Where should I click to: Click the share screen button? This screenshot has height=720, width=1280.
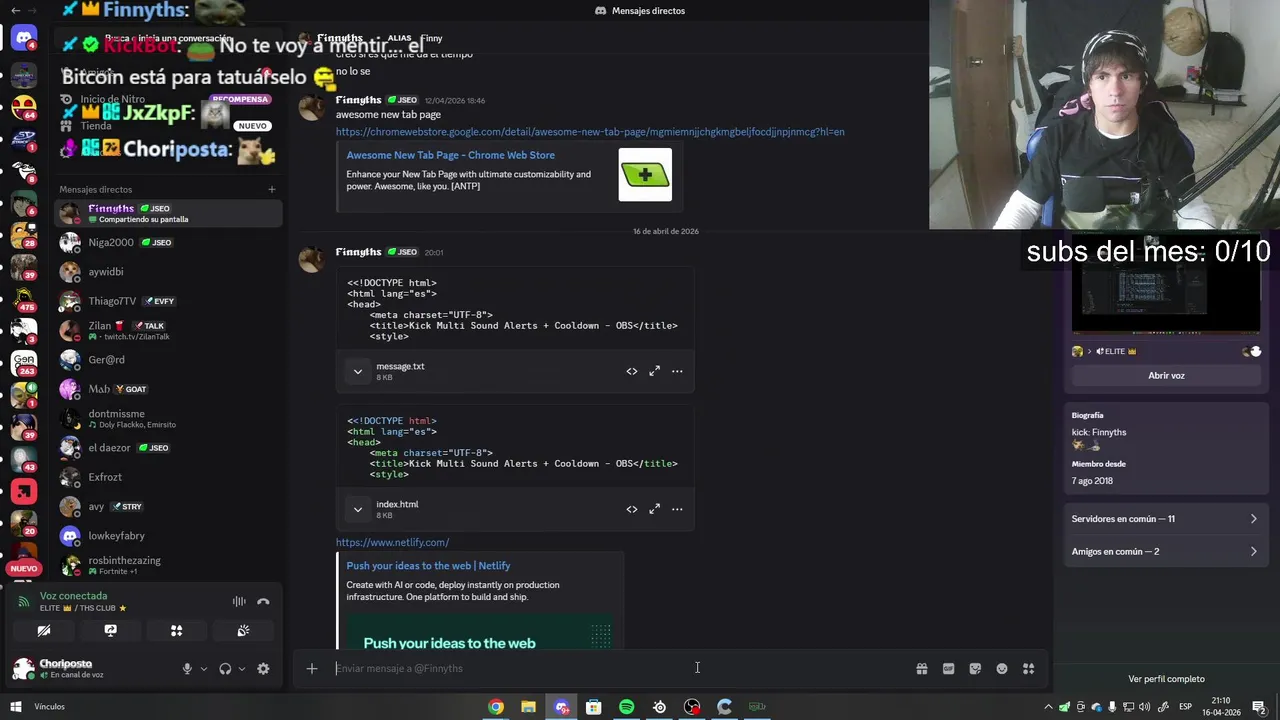(x=110, y=631)
